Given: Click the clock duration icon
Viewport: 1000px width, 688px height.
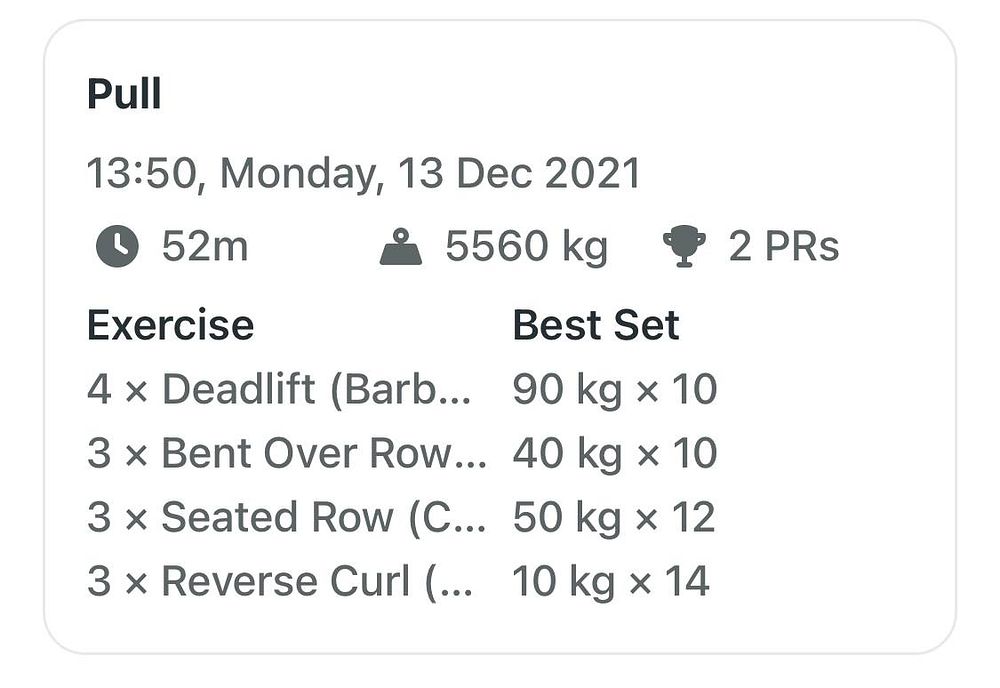Looking at the screenshot, I should [117, 245].
